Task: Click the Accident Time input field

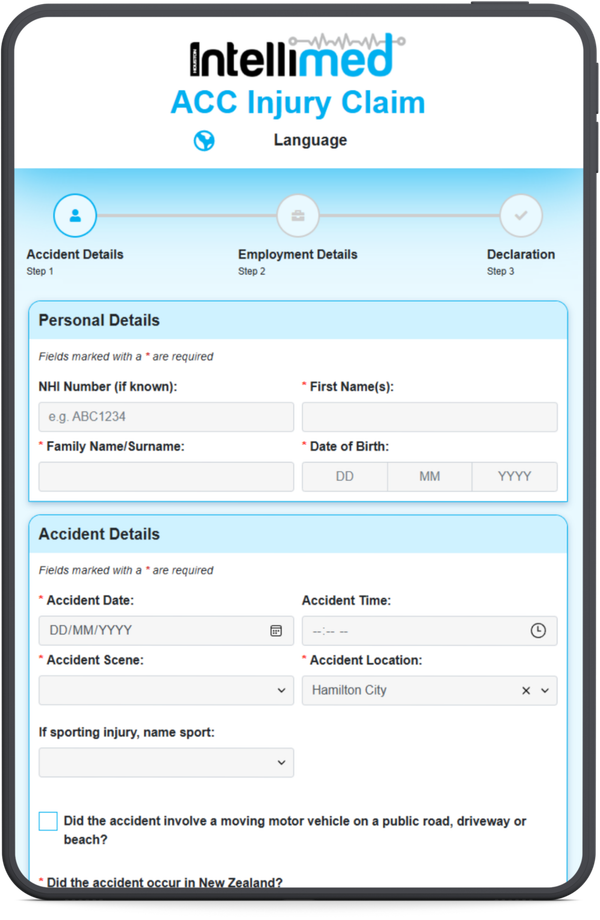Action: coord(429,631)
